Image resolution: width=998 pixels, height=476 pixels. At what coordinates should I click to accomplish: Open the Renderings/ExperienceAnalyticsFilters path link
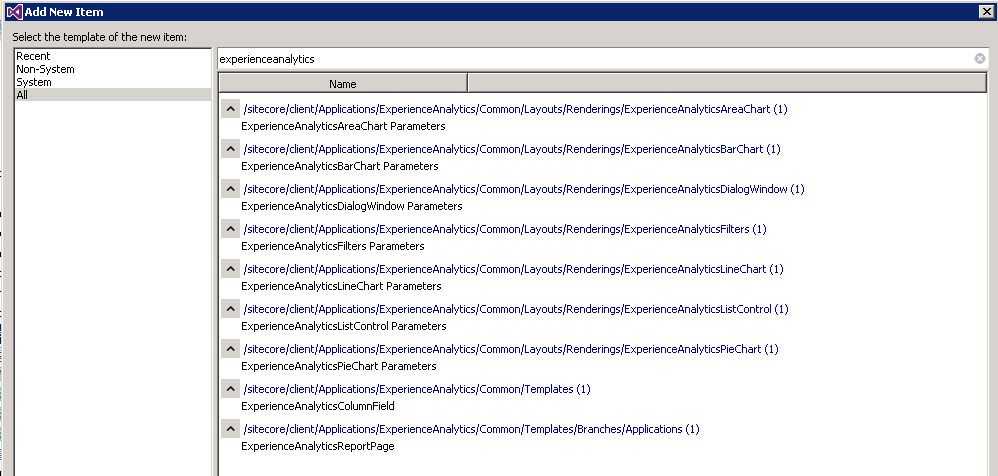pyautogui.click(x=505, y=229)
